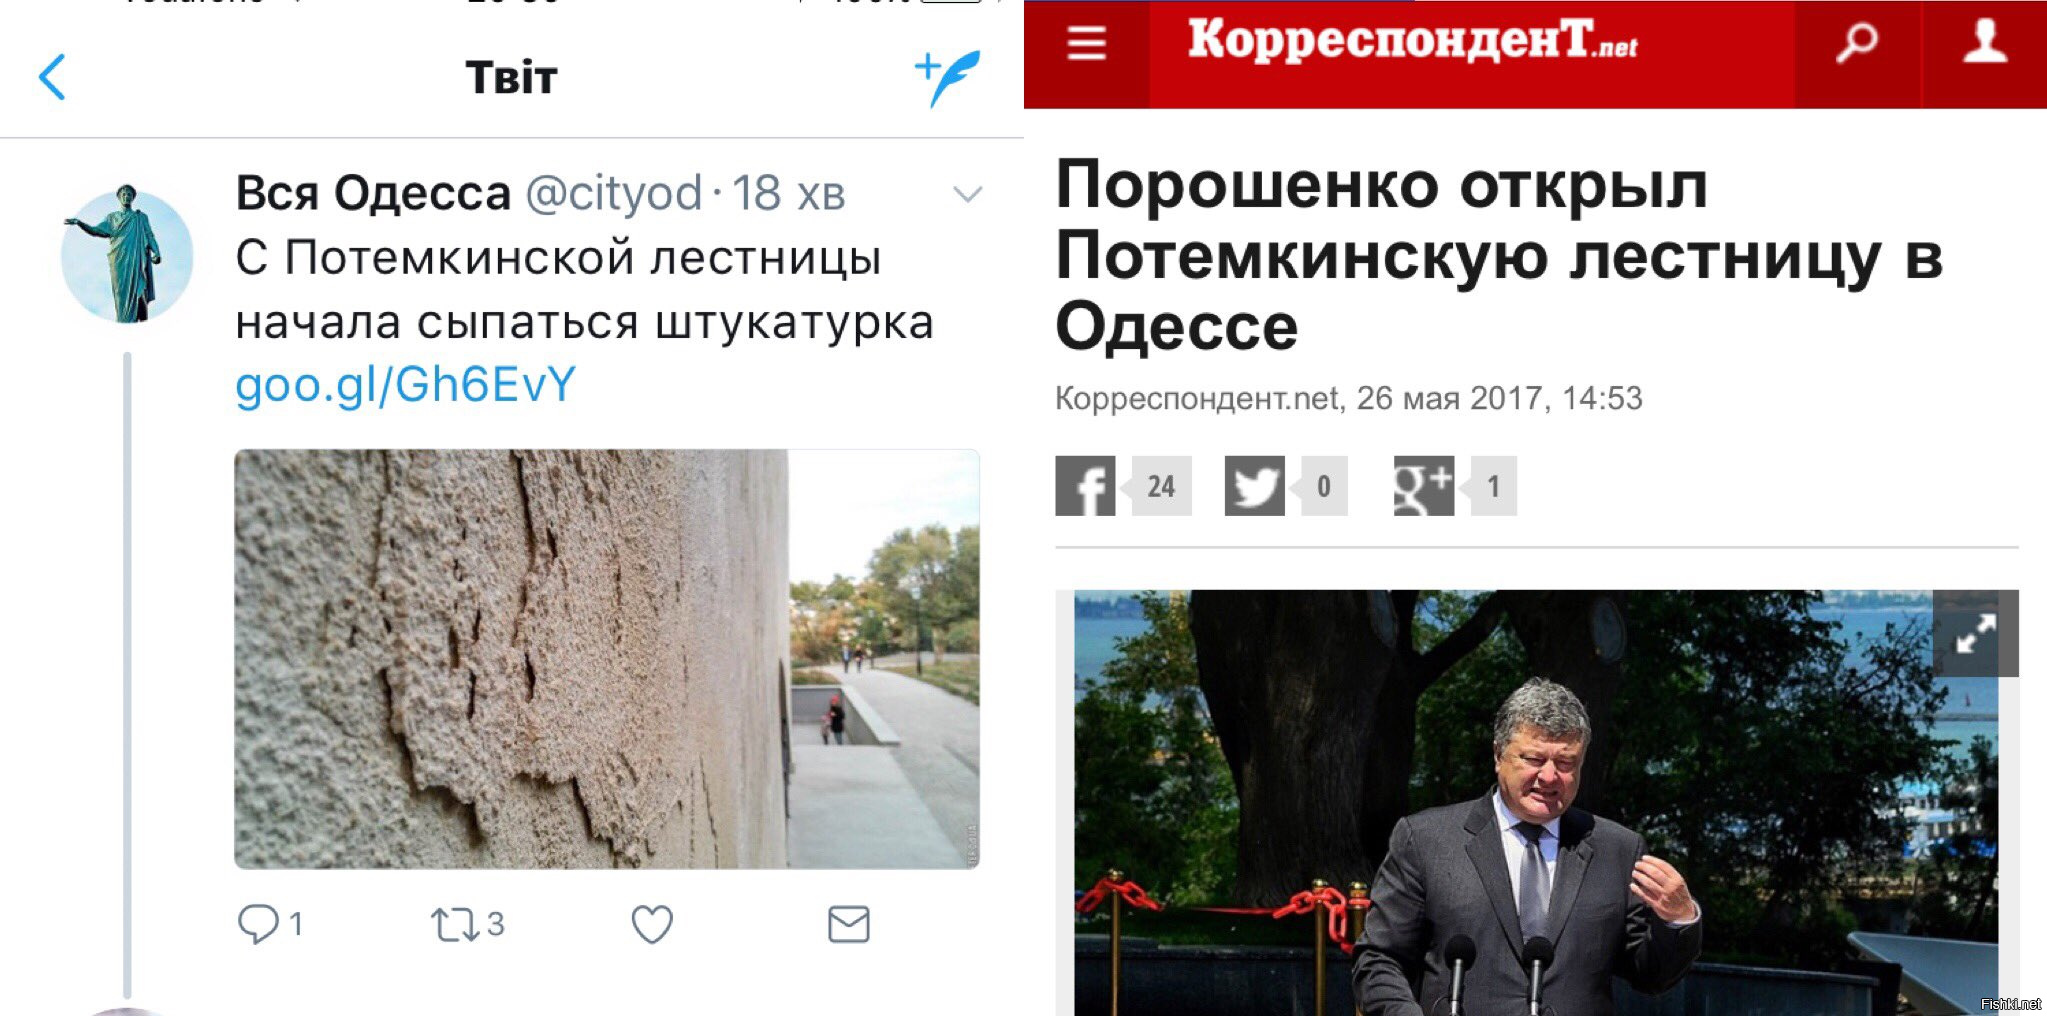Share the article on Twitter
The height and width of the screenshot is (1016, 2047).
pos(1254,486)
